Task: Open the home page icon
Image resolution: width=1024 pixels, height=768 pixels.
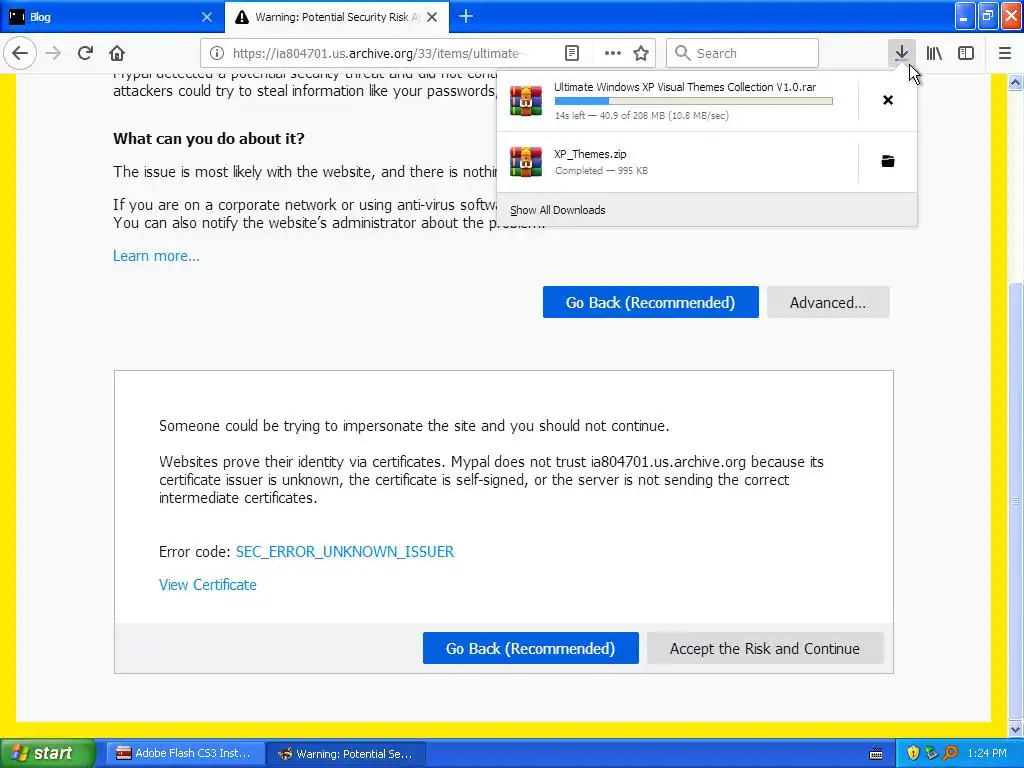Action: [x=117, y=53]
